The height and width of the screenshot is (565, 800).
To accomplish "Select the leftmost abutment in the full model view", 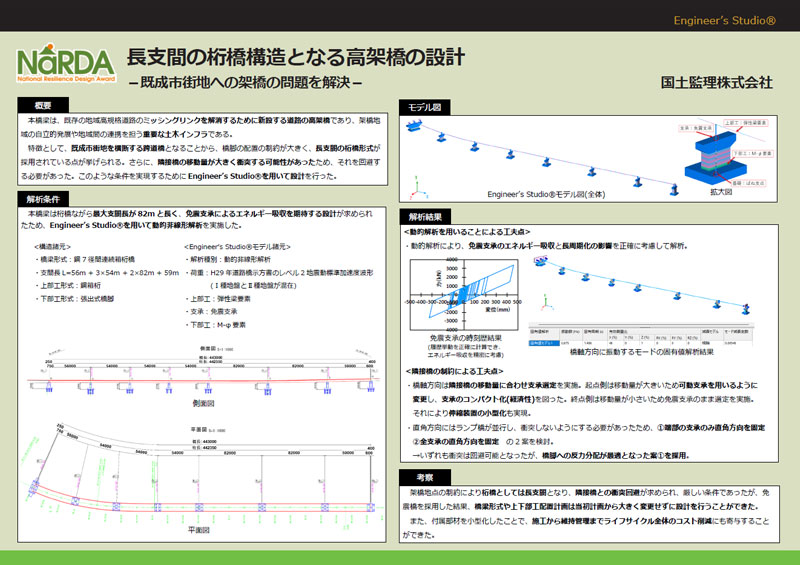I will pyautogui.click(x=411, y=126).
